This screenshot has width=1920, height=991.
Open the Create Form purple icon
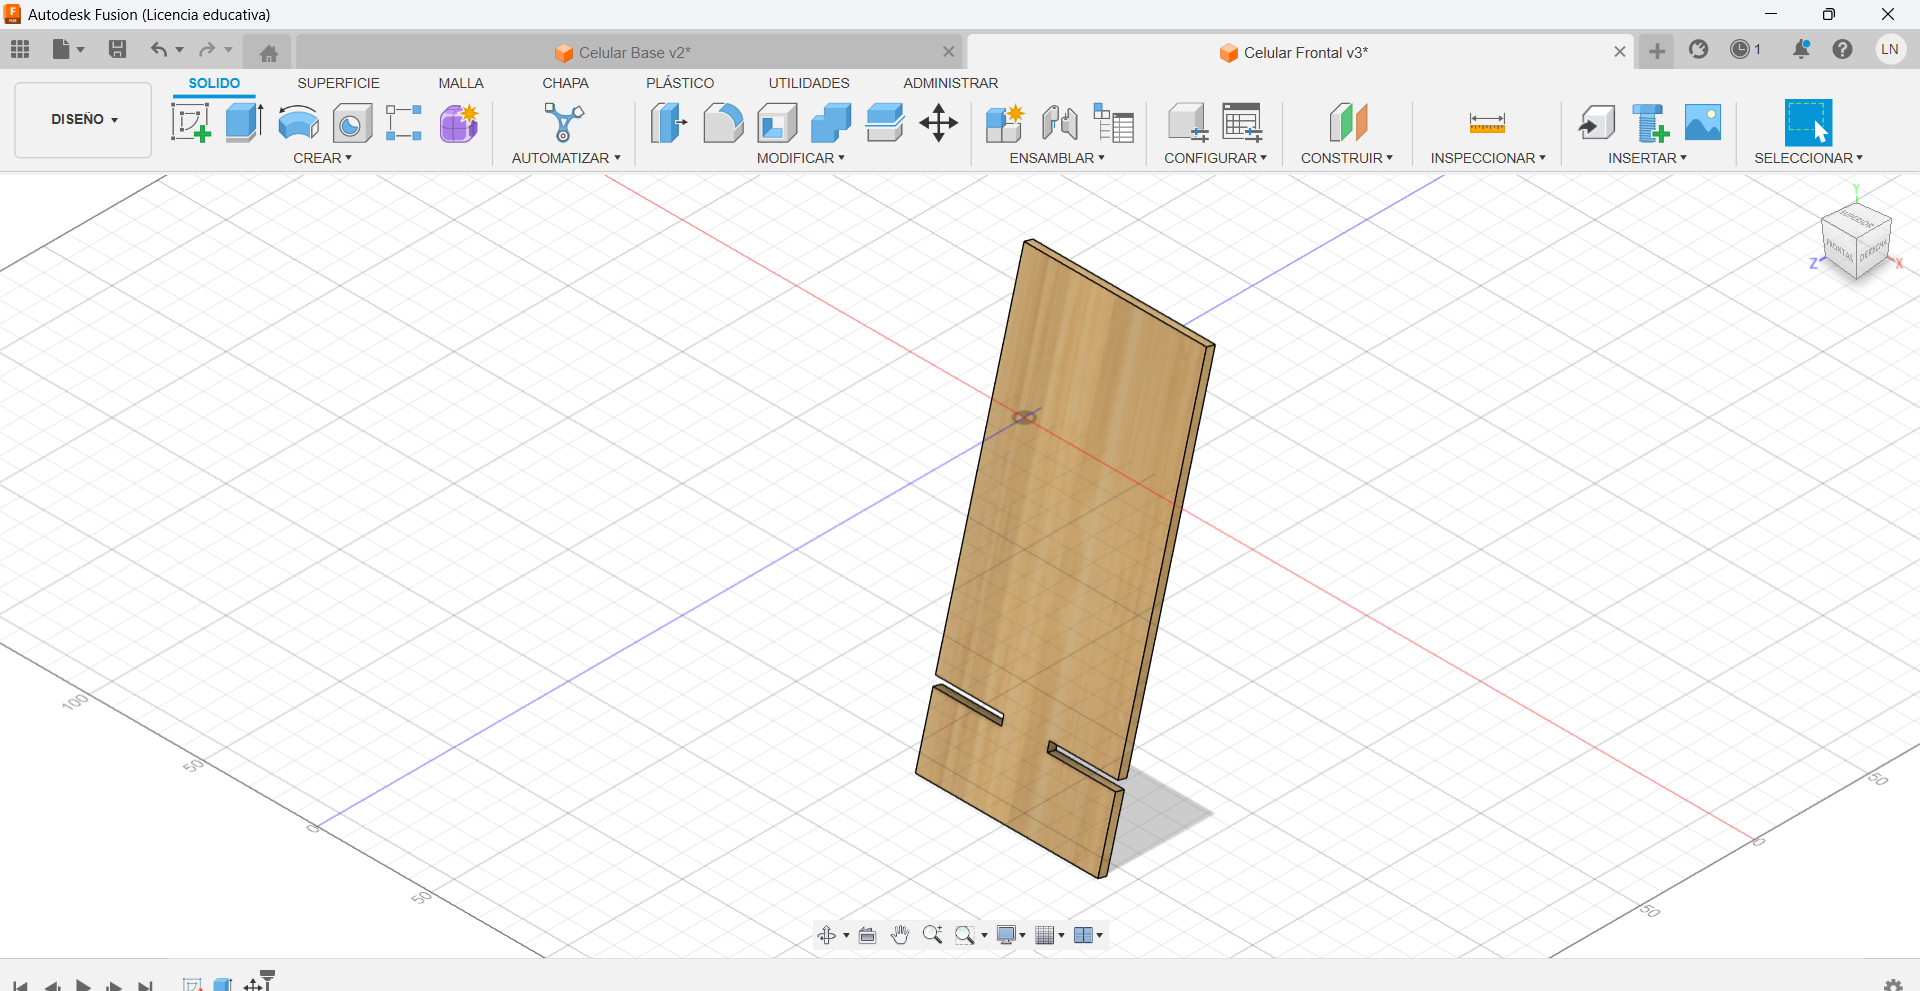(x=459, y=123)
